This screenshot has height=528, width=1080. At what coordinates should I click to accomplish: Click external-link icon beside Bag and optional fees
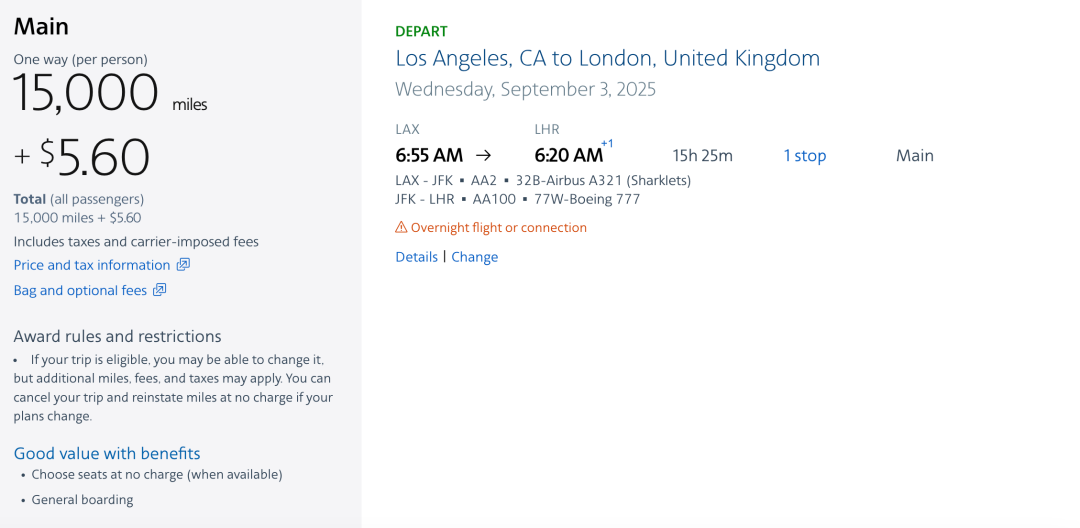(x=160, y=291)
